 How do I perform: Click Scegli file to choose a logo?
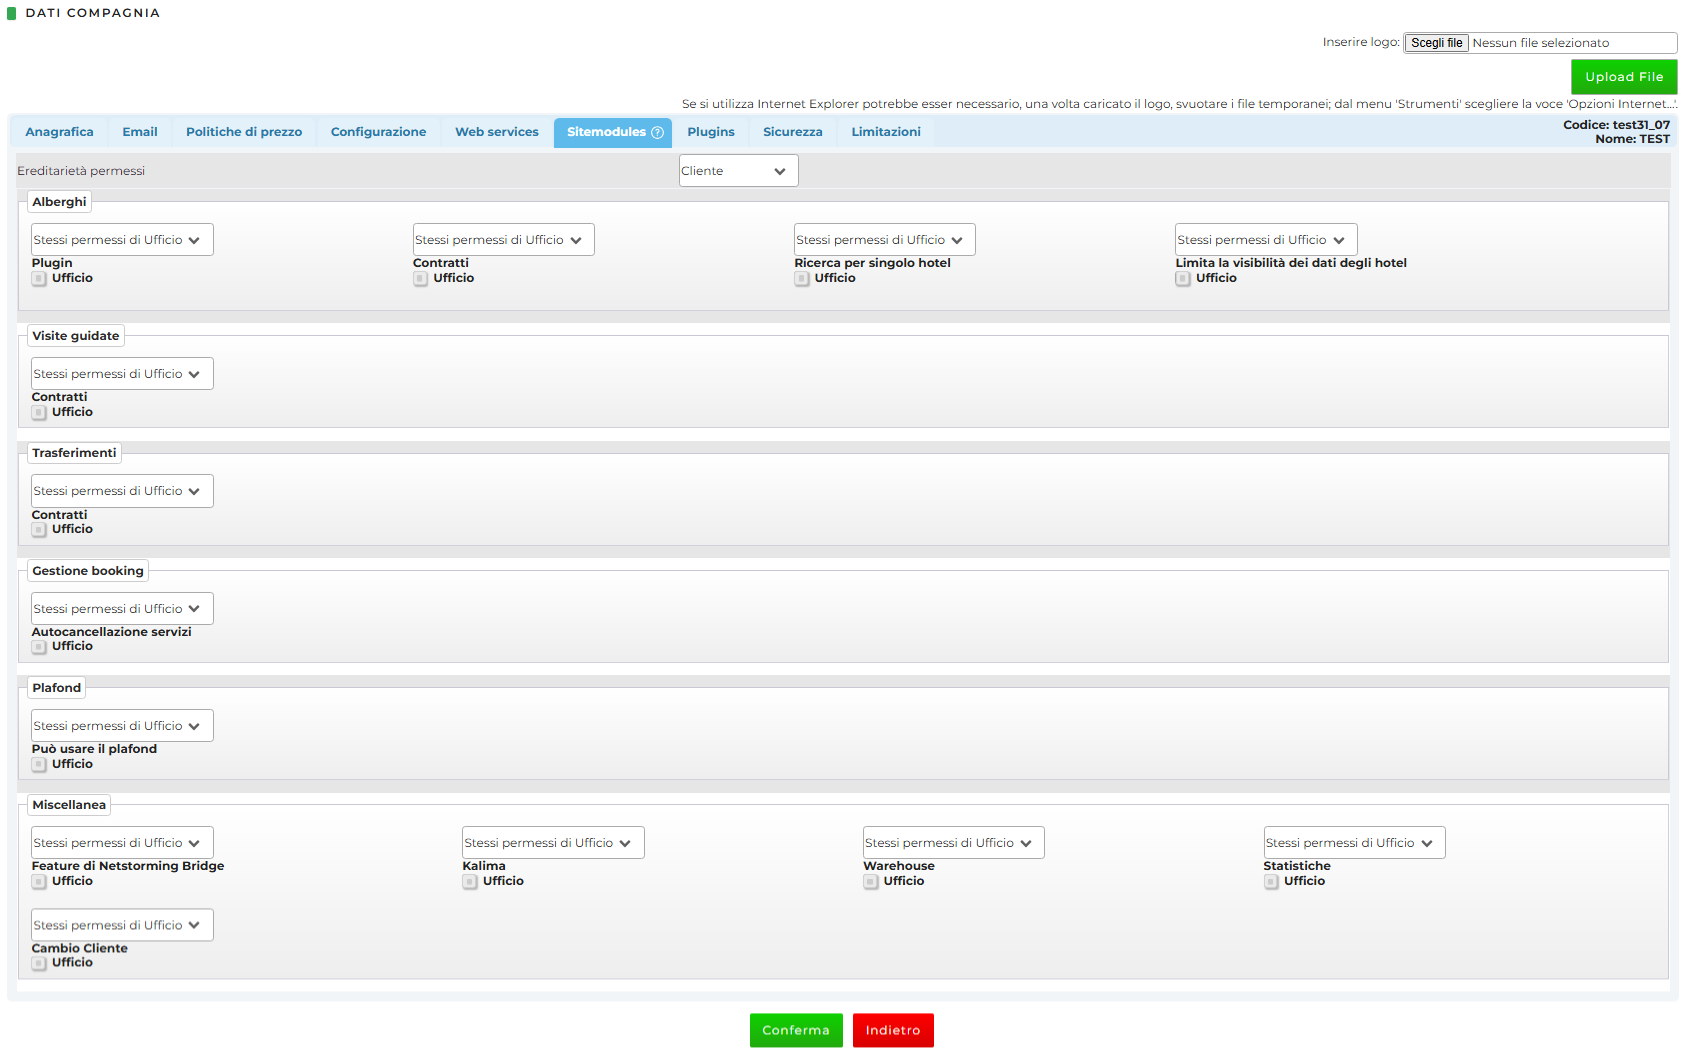click(x=1436, y=43)
